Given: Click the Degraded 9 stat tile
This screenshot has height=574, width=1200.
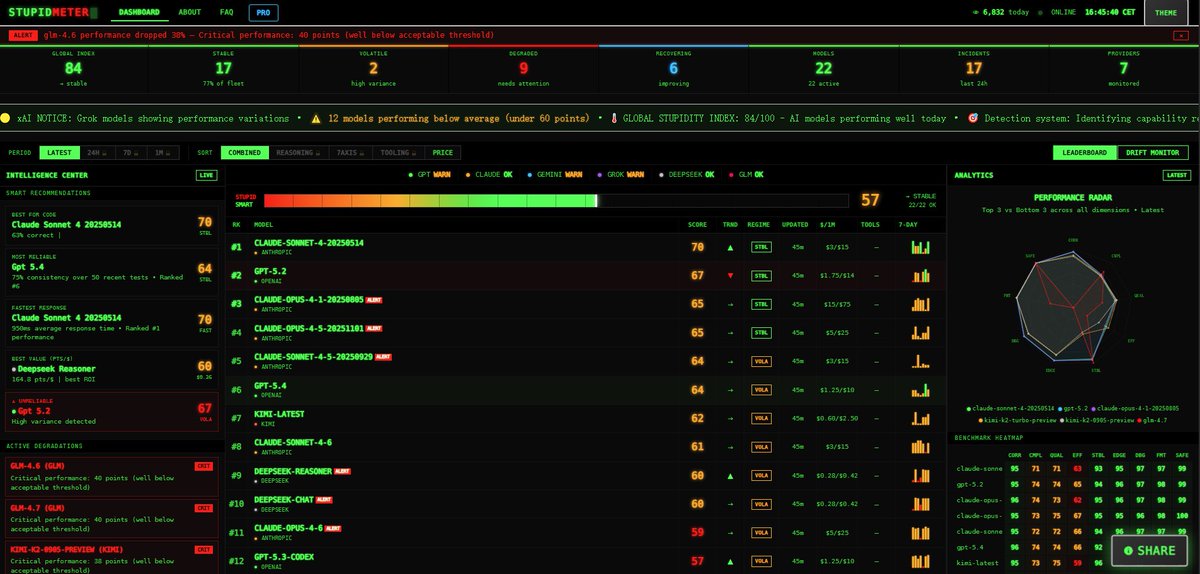Looking at the screenshot, I should (523, 71).
